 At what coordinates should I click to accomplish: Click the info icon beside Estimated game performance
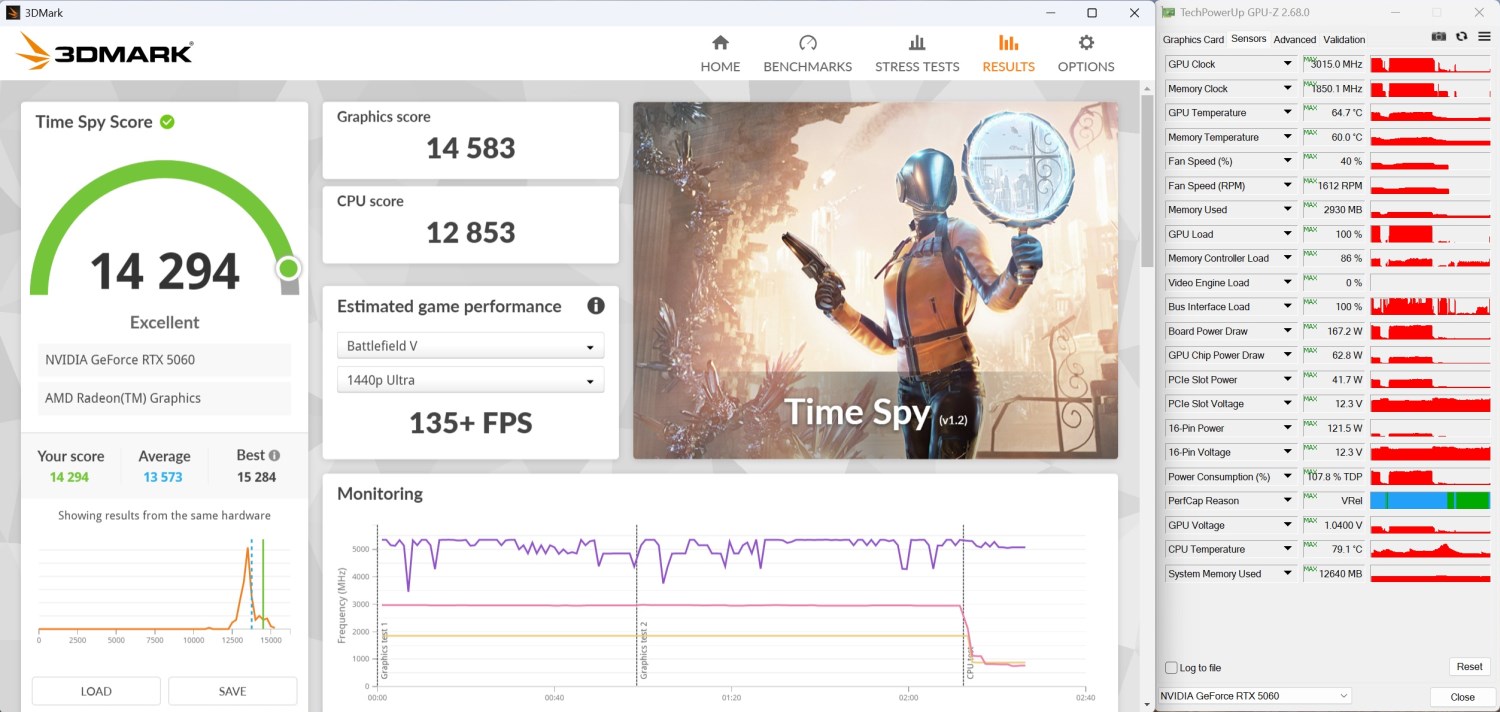[x=595, y=306]
